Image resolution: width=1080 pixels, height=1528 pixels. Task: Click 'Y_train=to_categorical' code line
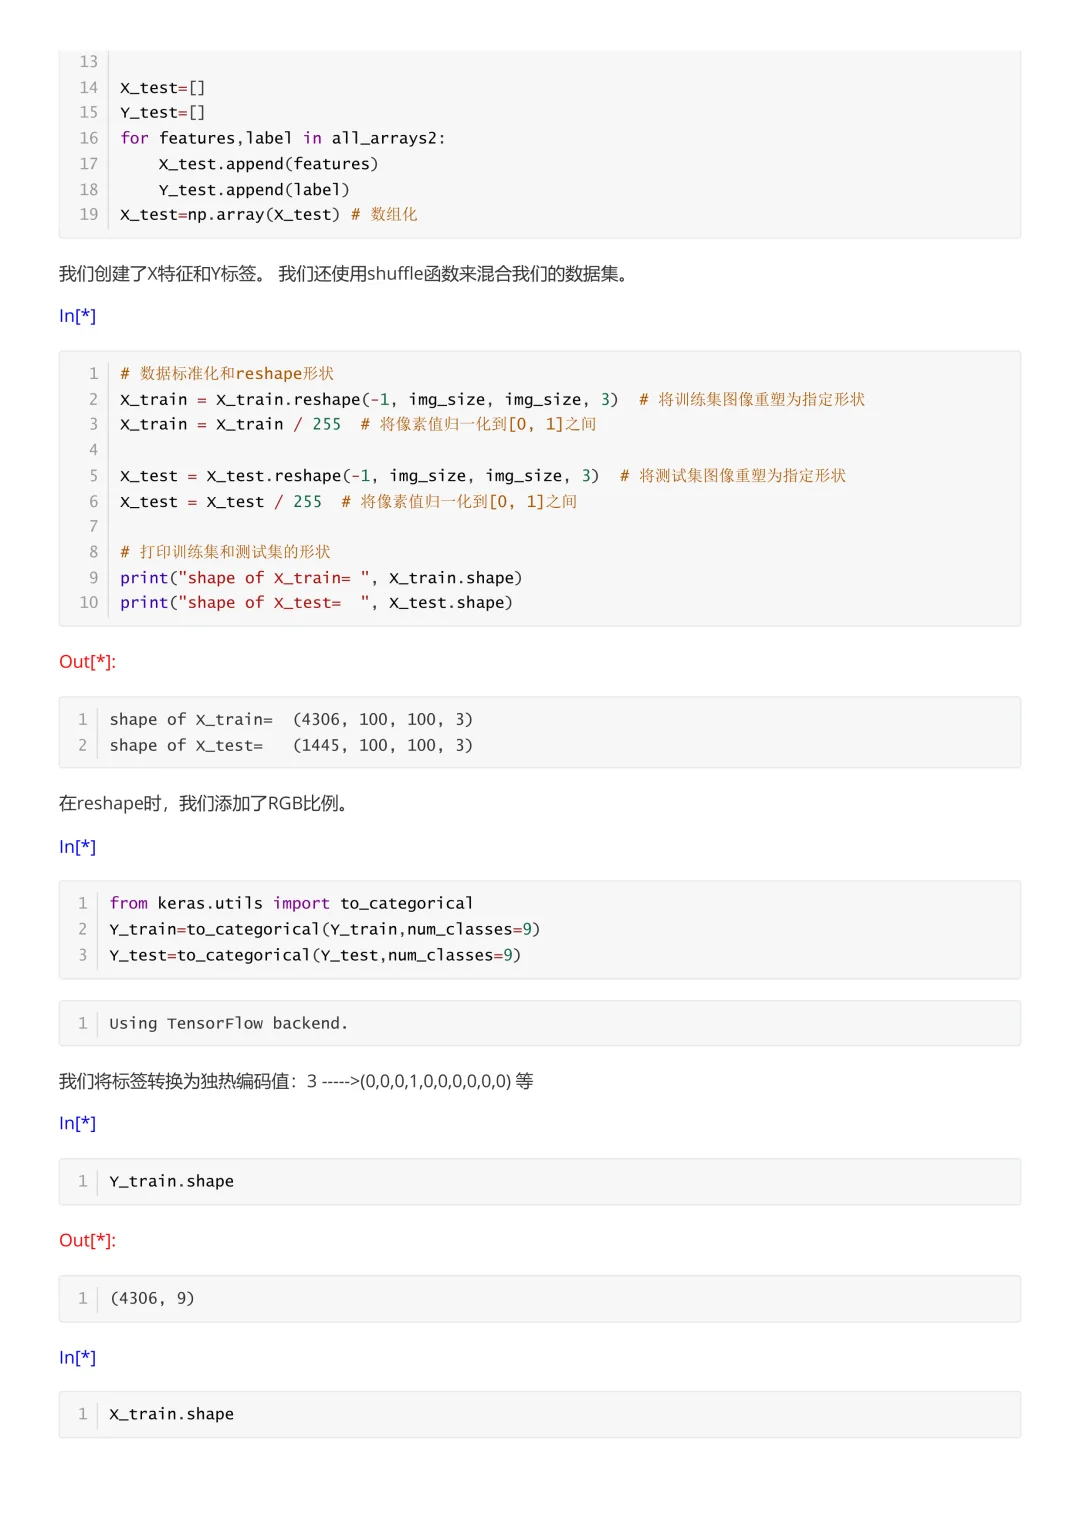[x=325, y=930]
